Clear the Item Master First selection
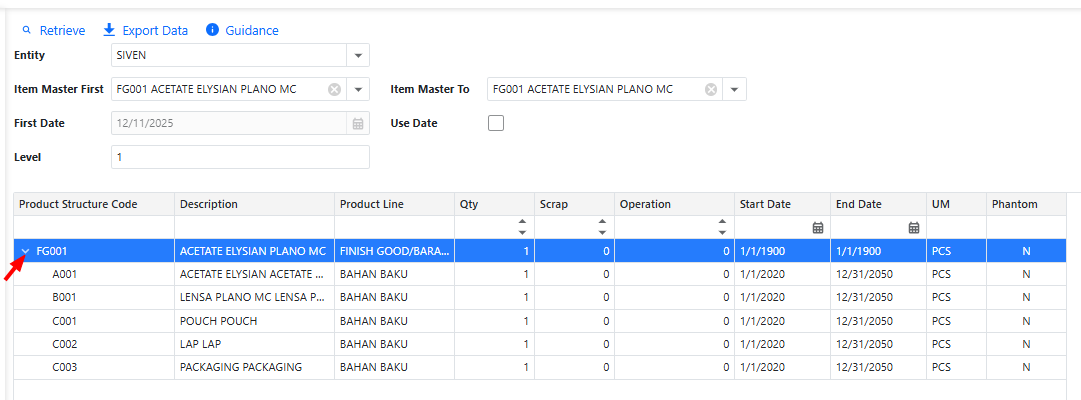 coord(334,90)
